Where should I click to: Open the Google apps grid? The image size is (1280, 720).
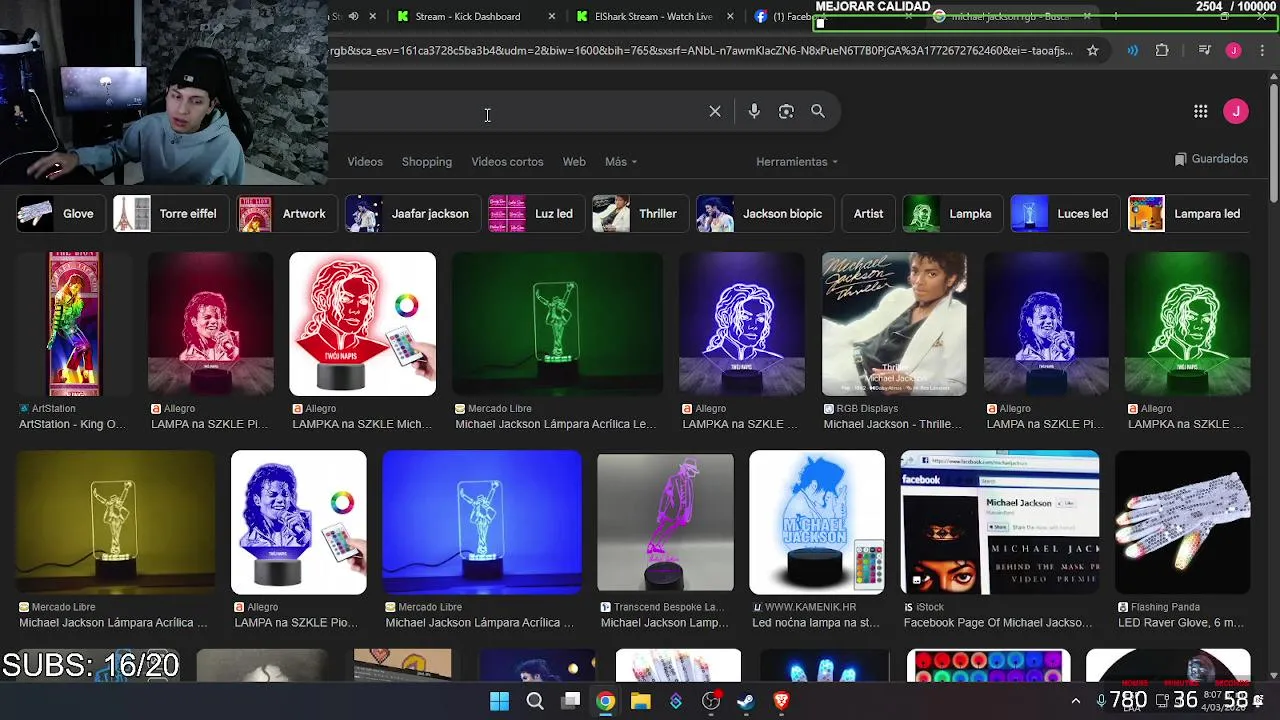pyautogui.click(x=1200, y=112)
